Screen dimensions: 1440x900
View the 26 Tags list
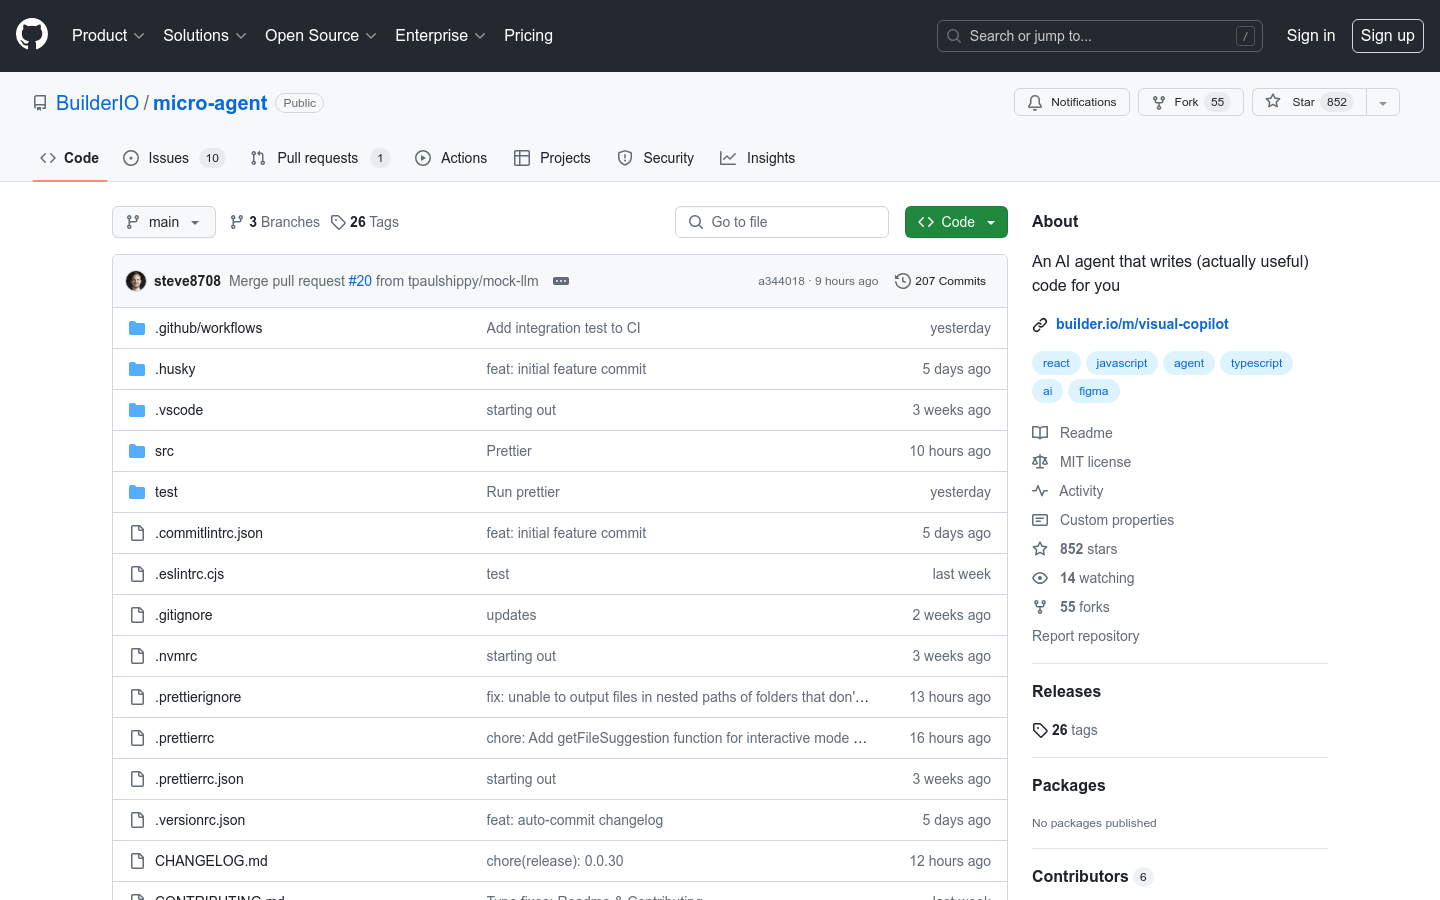point(365,222)
